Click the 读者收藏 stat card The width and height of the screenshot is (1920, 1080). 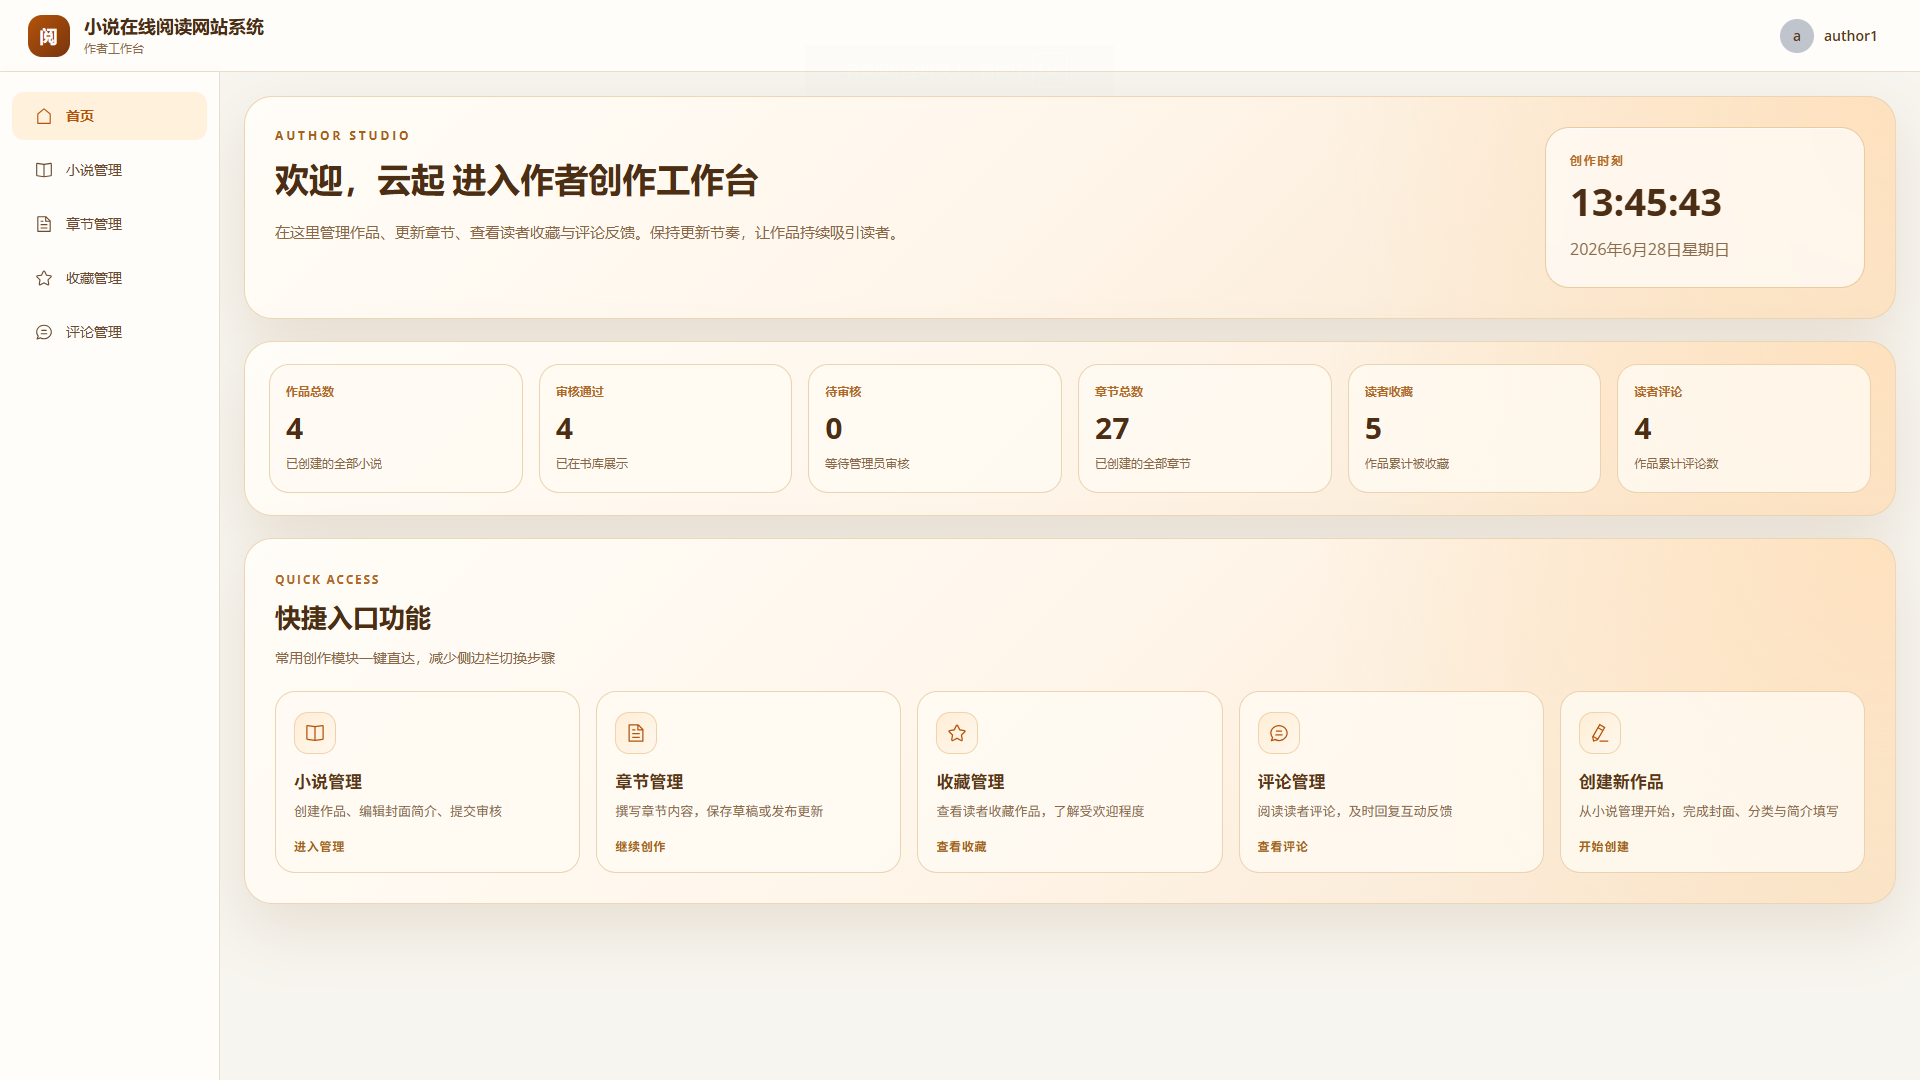1474,428
